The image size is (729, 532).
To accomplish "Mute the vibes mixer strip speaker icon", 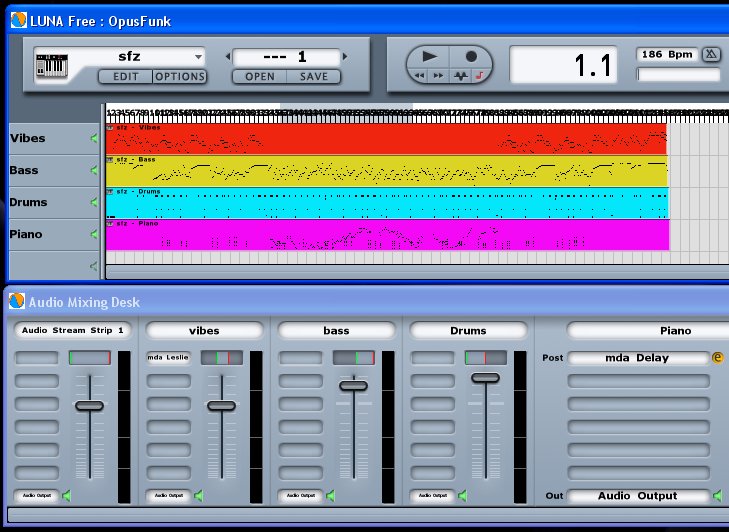I will click(199, 496).
